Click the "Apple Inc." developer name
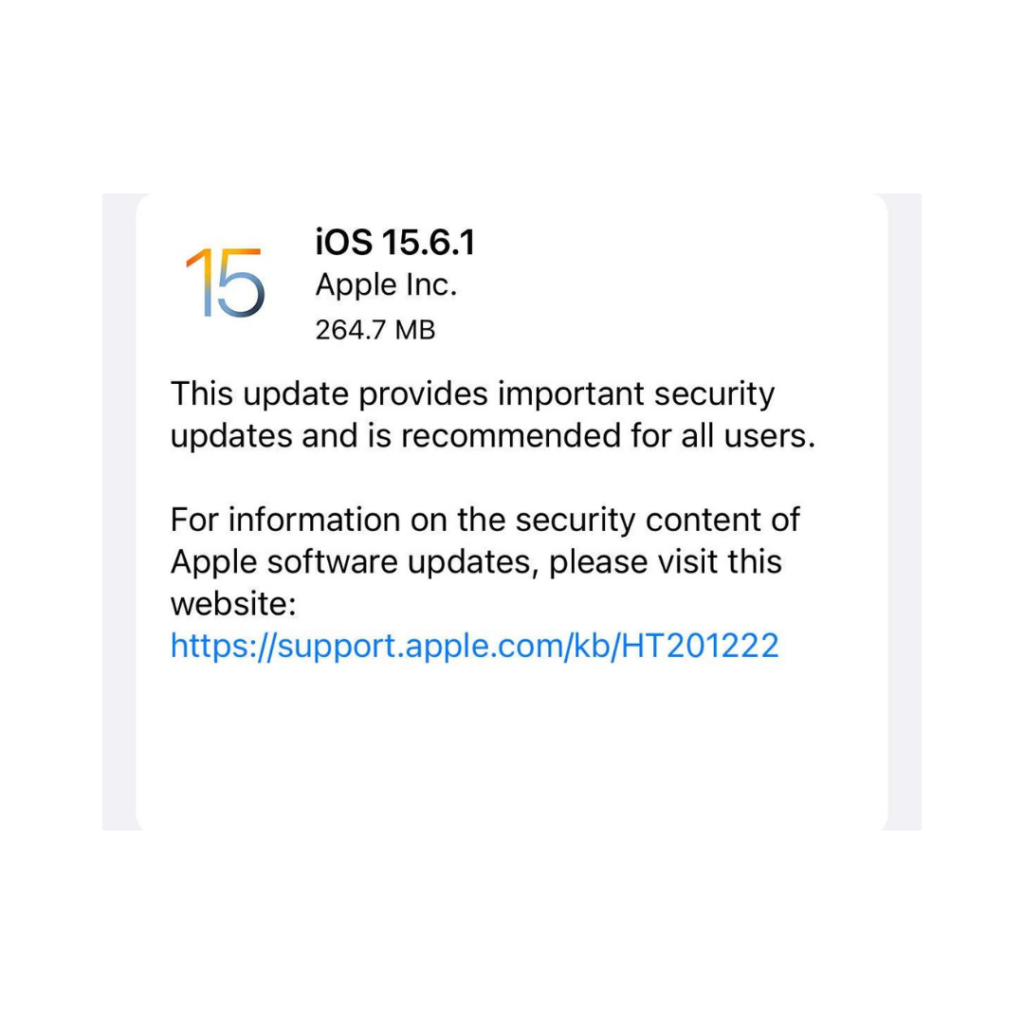Screen dimensions: 1024x1024 (386, 285)
